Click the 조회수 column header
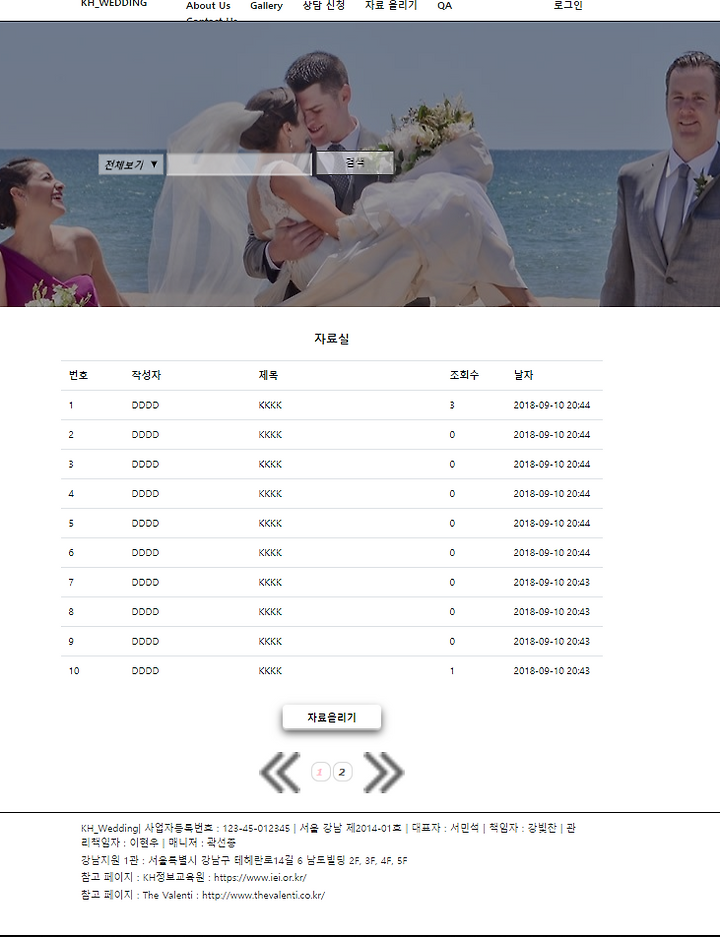 [x=464, y=375]
